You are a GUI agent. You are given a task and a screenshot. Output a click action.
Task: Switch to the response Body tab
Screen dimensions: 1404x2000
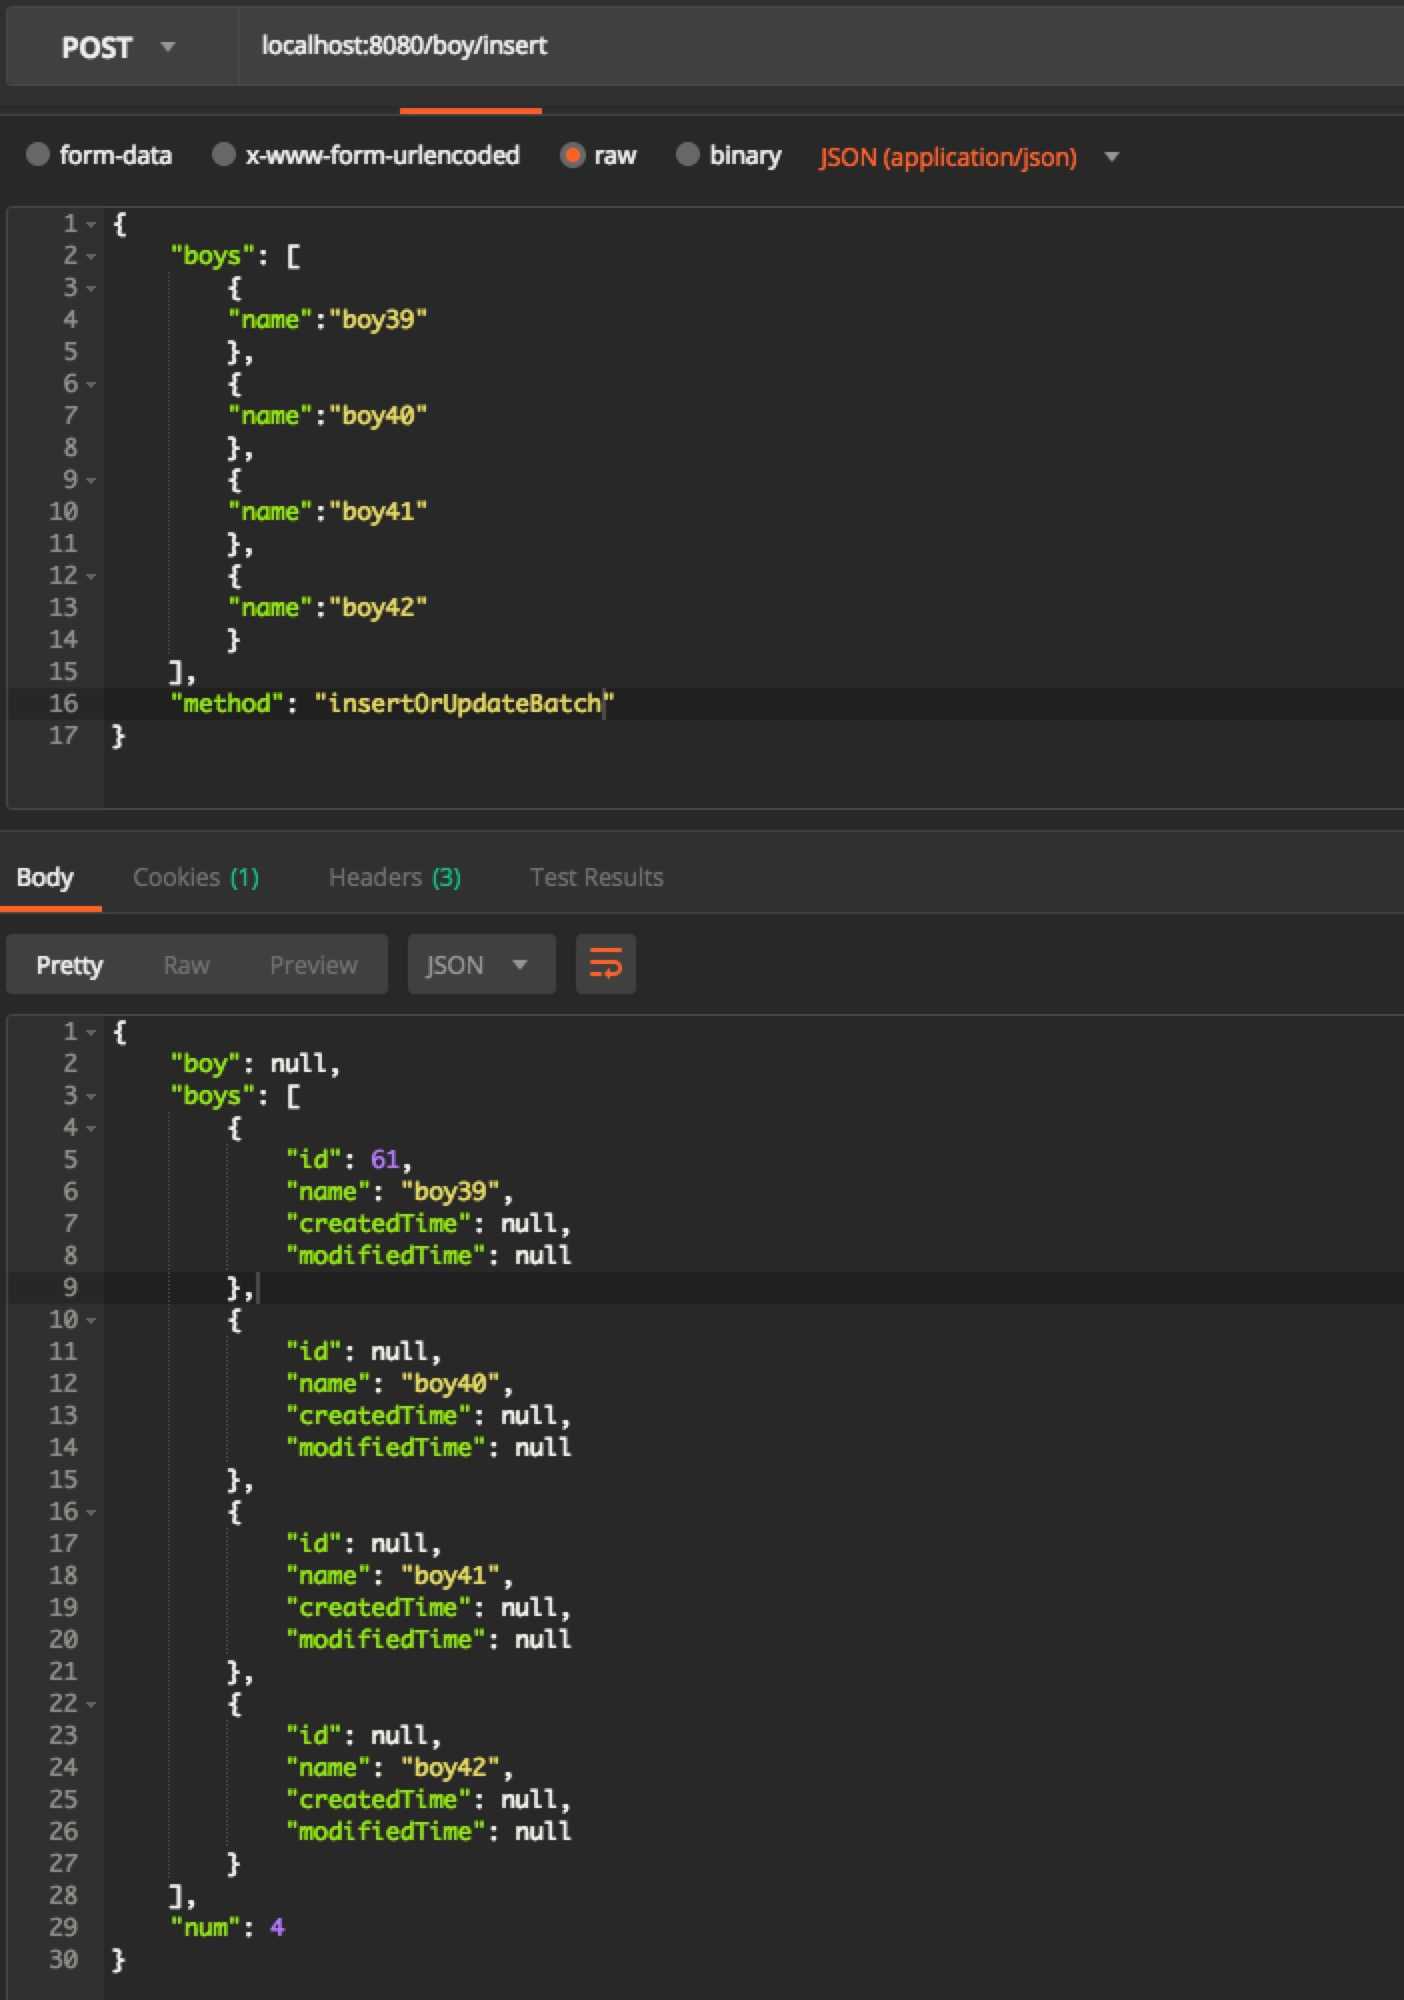[x=45, y=877]
